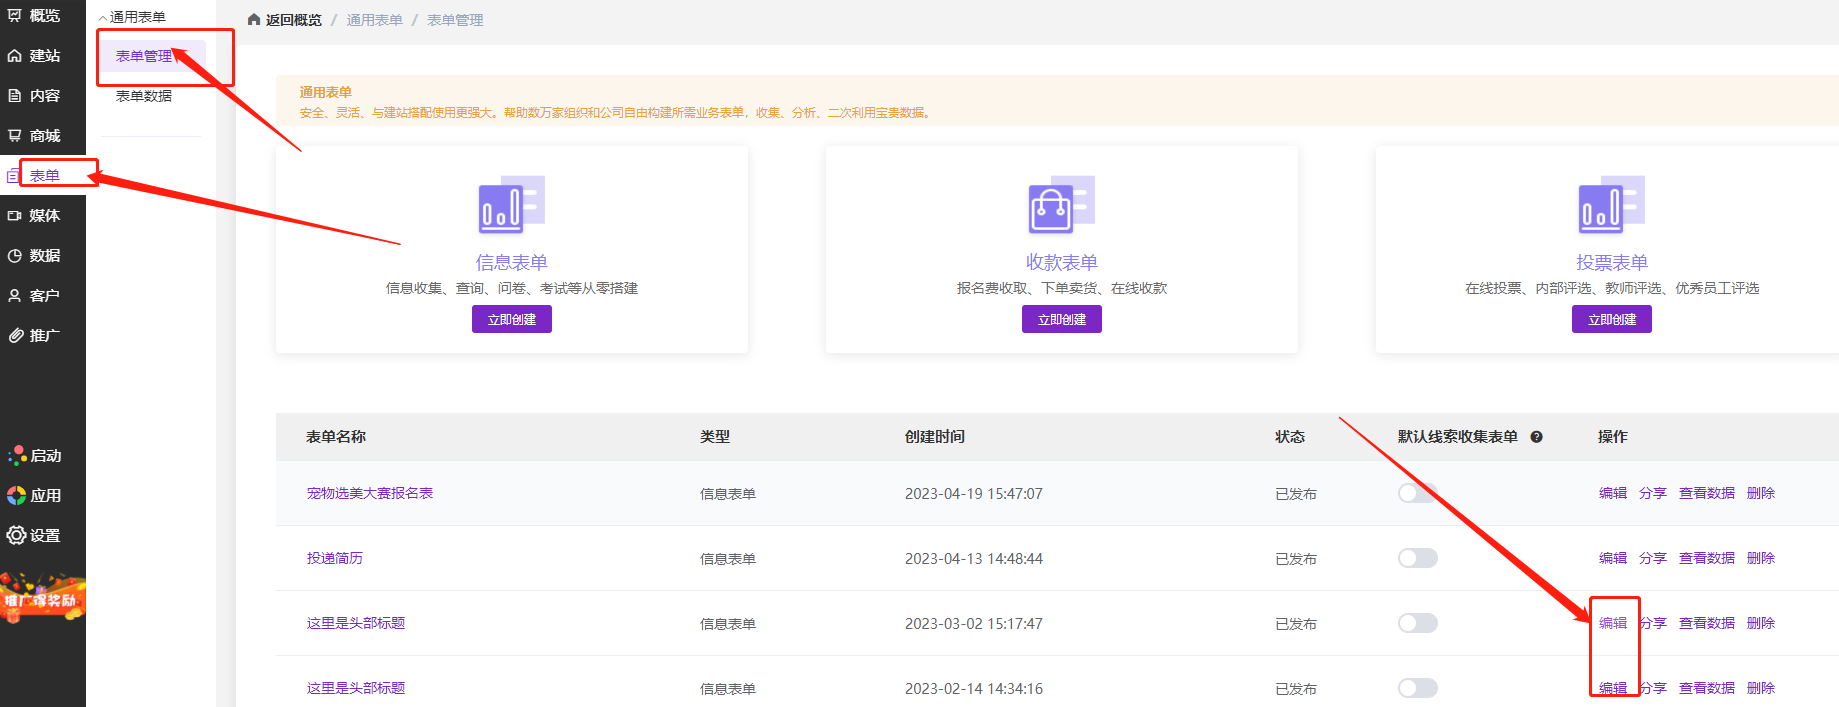Click the 概览 overview sidebar icon
The height and width of the screenshot is (707, 1839).
15,16
